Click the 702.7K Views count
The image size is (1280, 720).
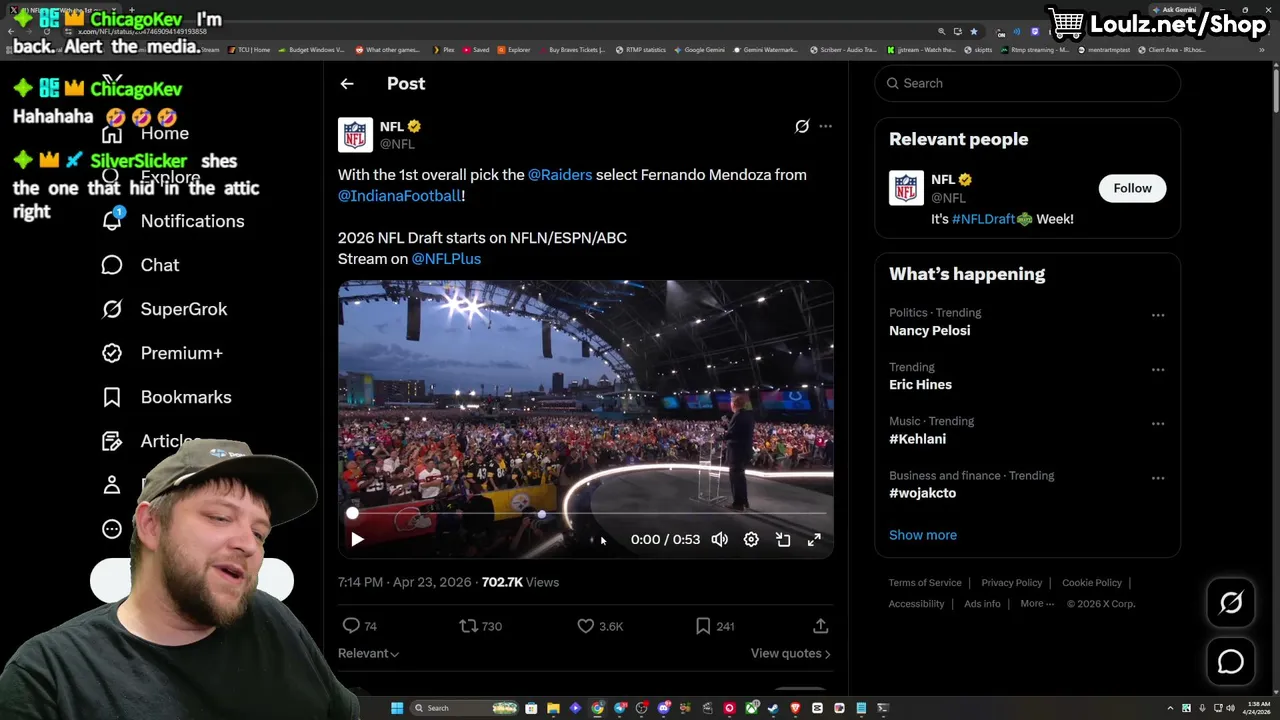pos(520,582)
